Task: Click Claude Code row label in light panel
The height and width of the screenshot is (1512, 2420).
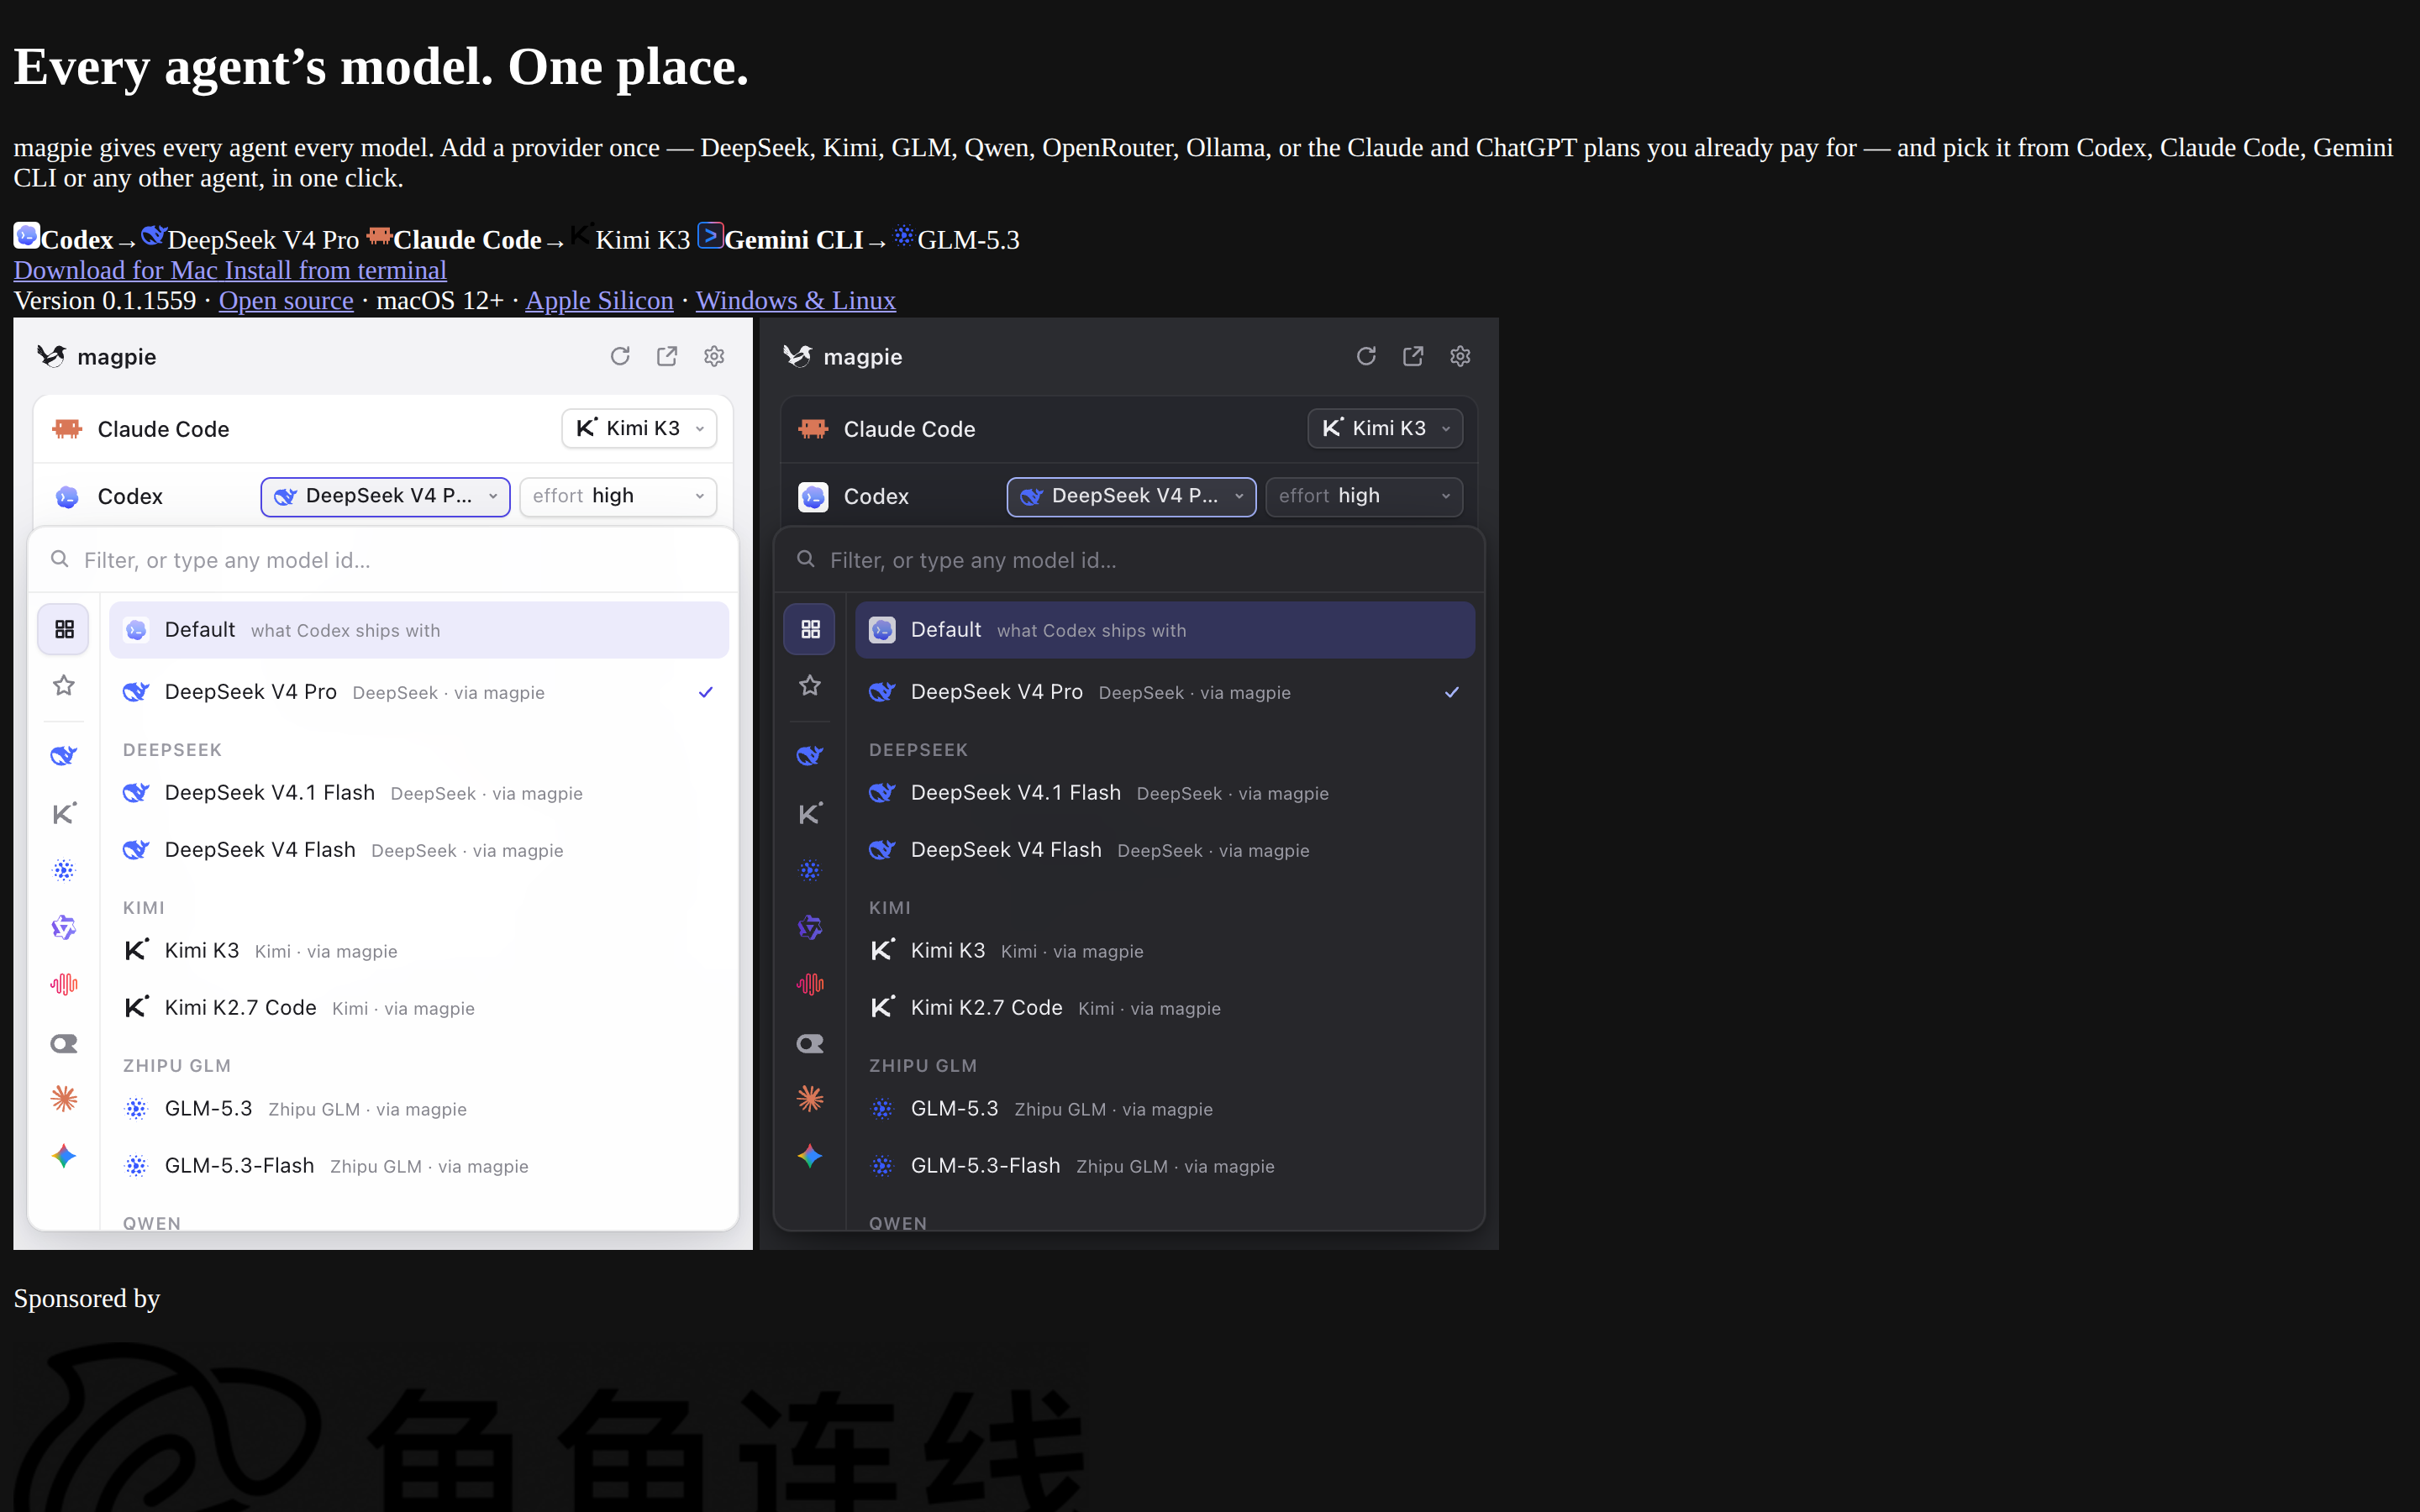Action: pyautogui.click(x=163, y=429)
